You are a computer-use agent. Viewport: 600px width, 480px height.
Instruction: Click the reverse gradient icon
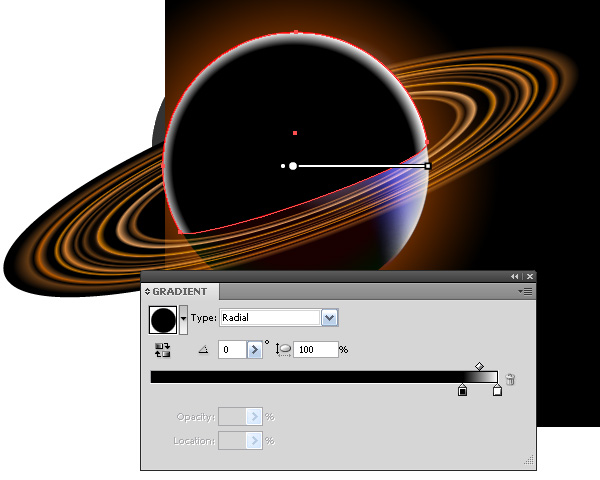coord(163,350)
